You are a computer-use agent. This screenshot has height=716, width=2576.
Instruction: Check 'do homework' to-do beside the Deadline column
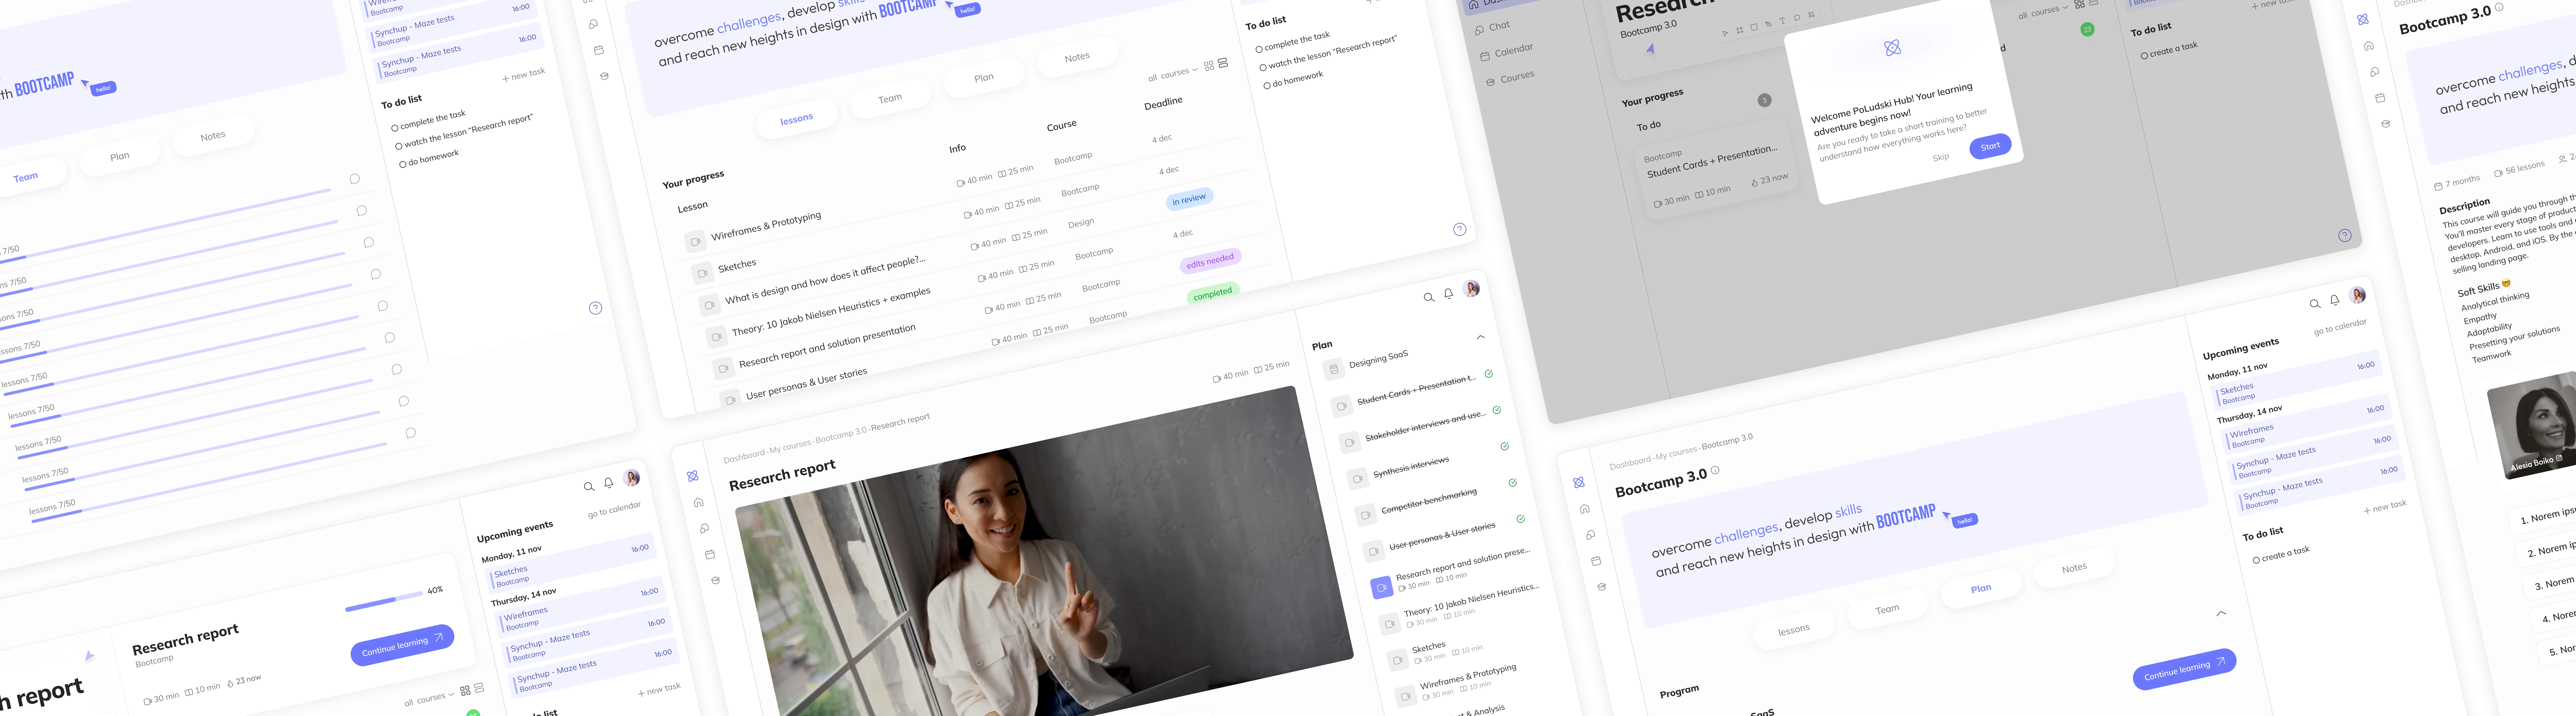pos(1267,86)
